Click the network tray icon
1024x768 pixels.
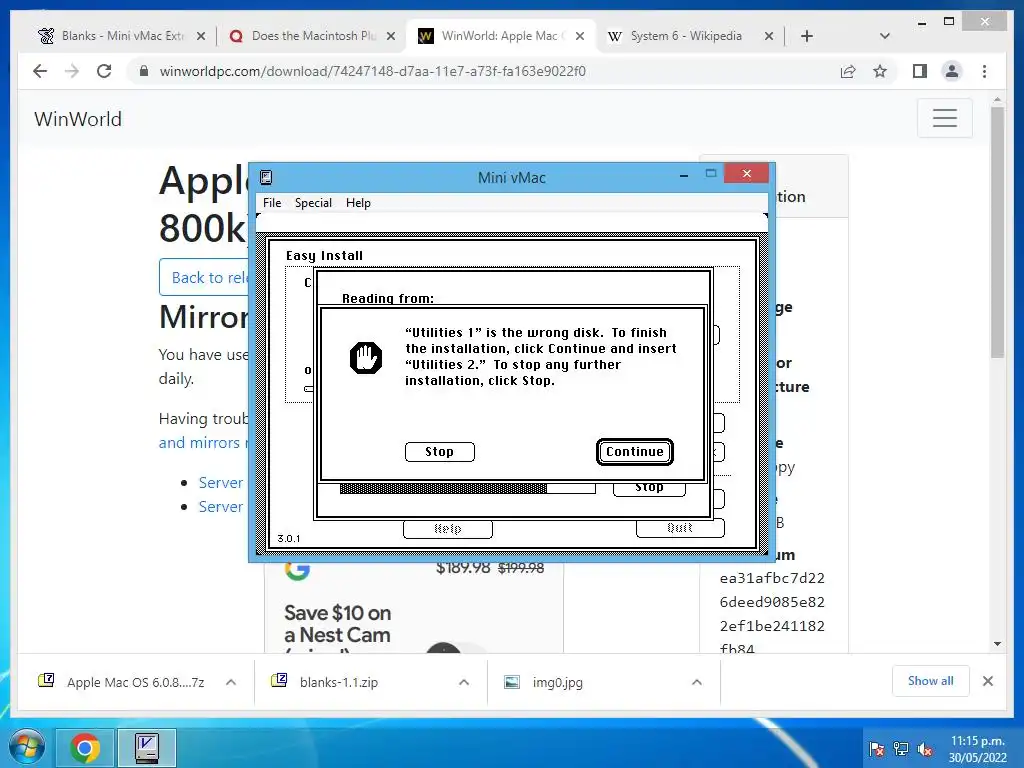click(x=901, y=749)
